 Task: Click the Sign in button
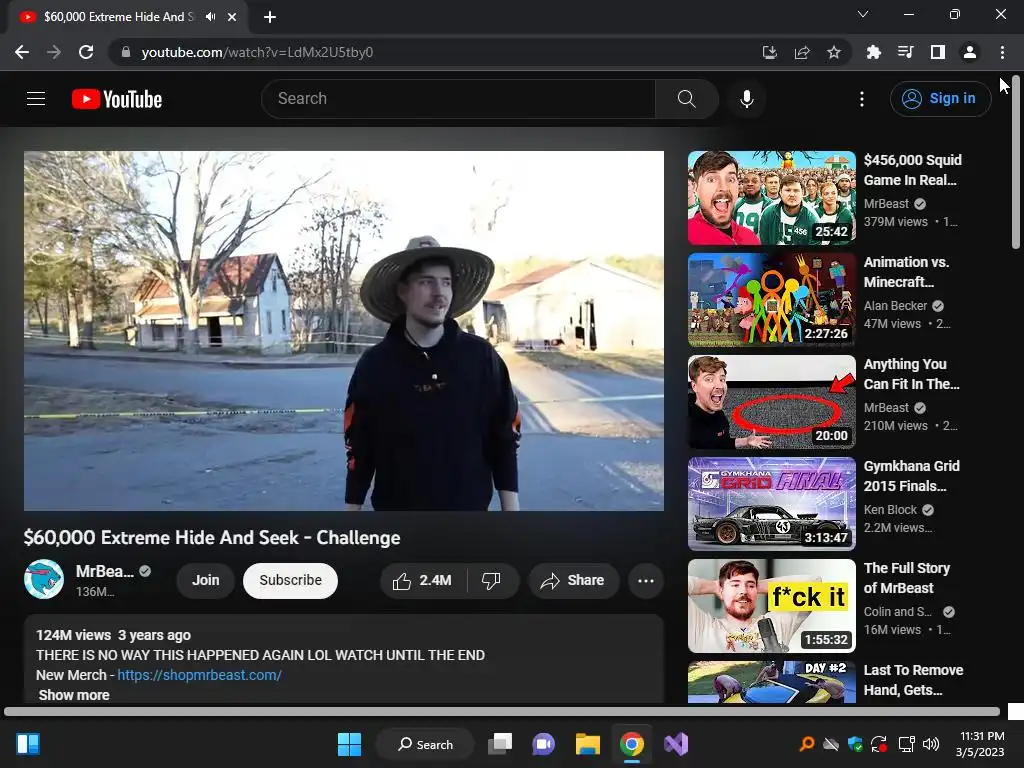point(940,99)
